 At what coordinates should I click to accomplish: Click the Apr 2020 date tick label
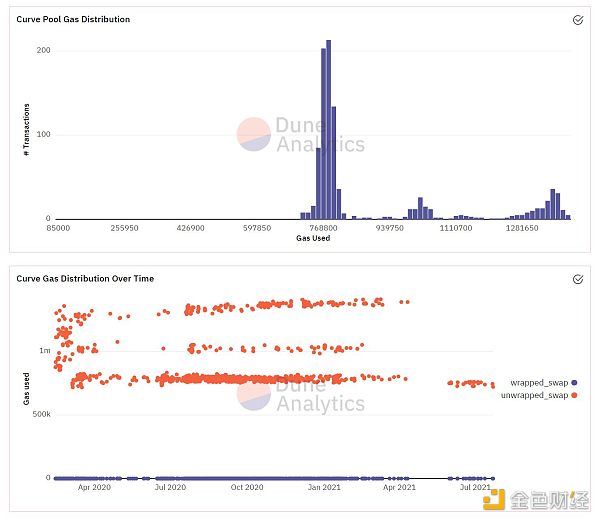94,487
